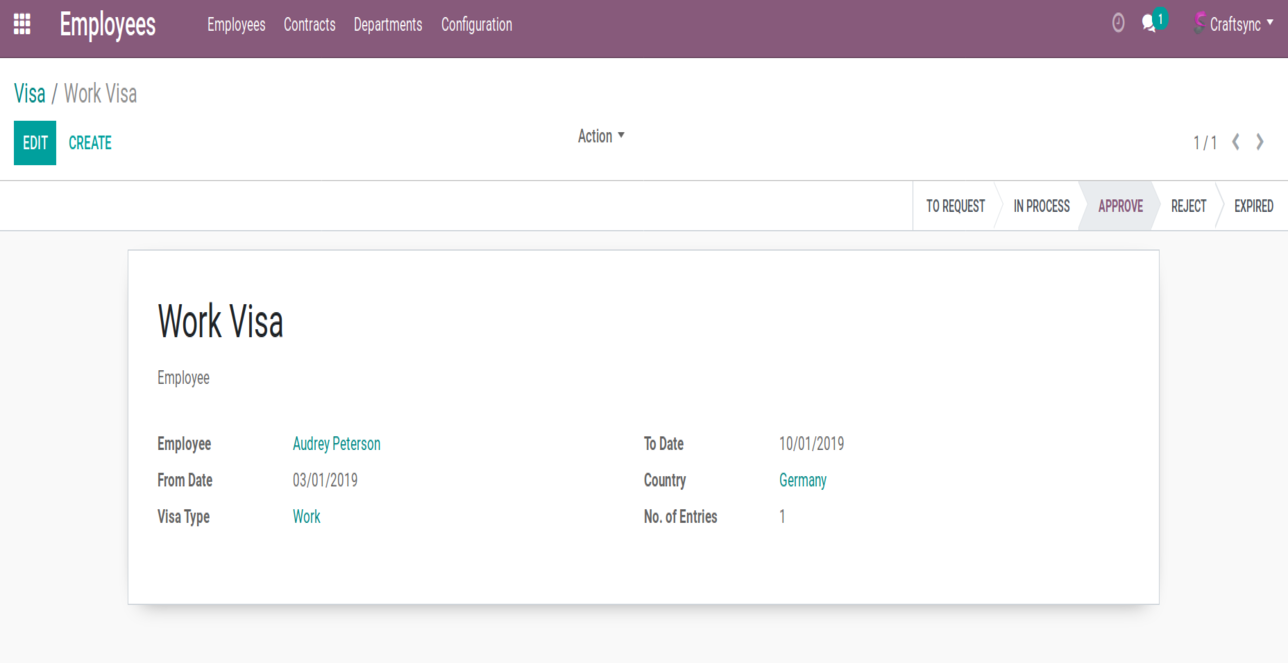
Task: Go to previous record arrow
Action: 1236,142
